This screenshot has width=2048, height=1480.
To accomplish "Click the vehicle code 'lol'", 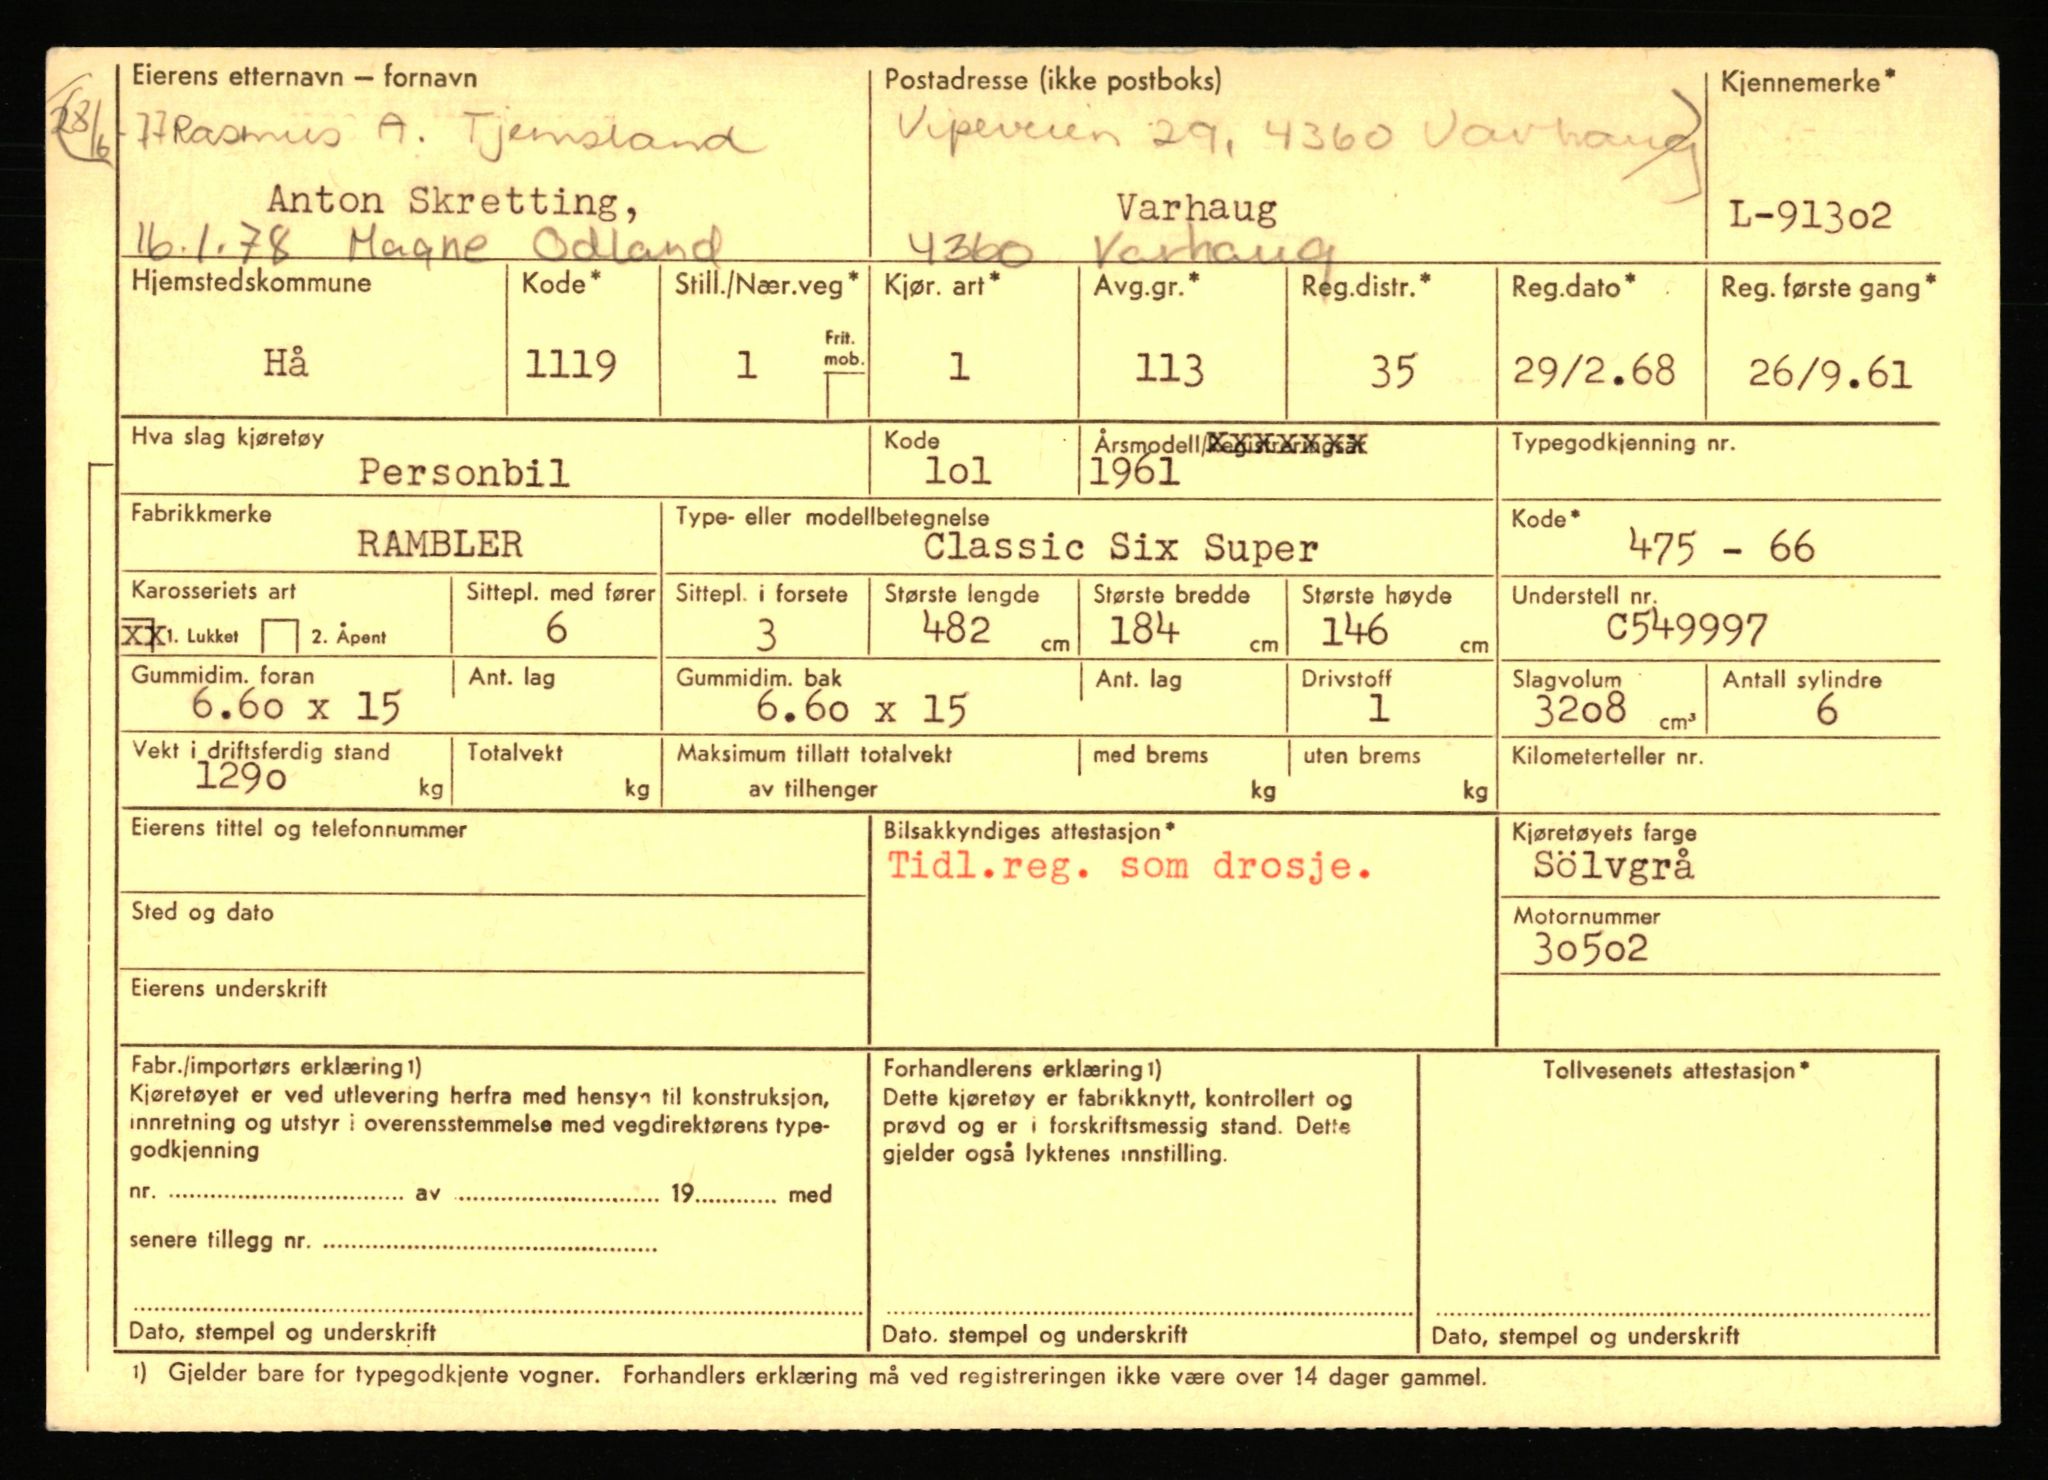I will pos(957,471).
